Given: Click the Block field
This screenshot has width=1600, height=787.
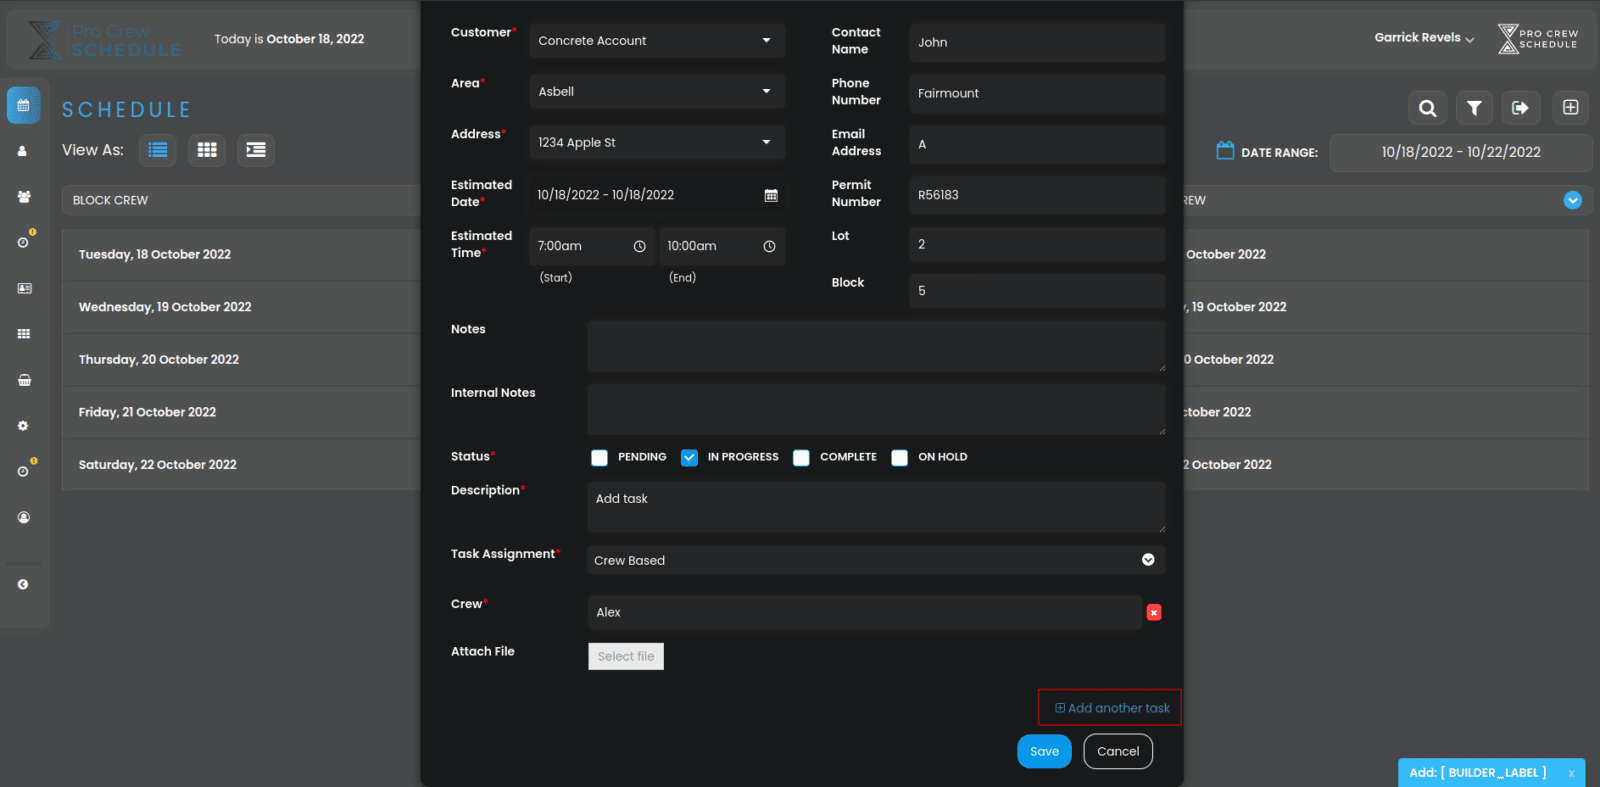Looking at the screenshot, I should coord(1037,290).
